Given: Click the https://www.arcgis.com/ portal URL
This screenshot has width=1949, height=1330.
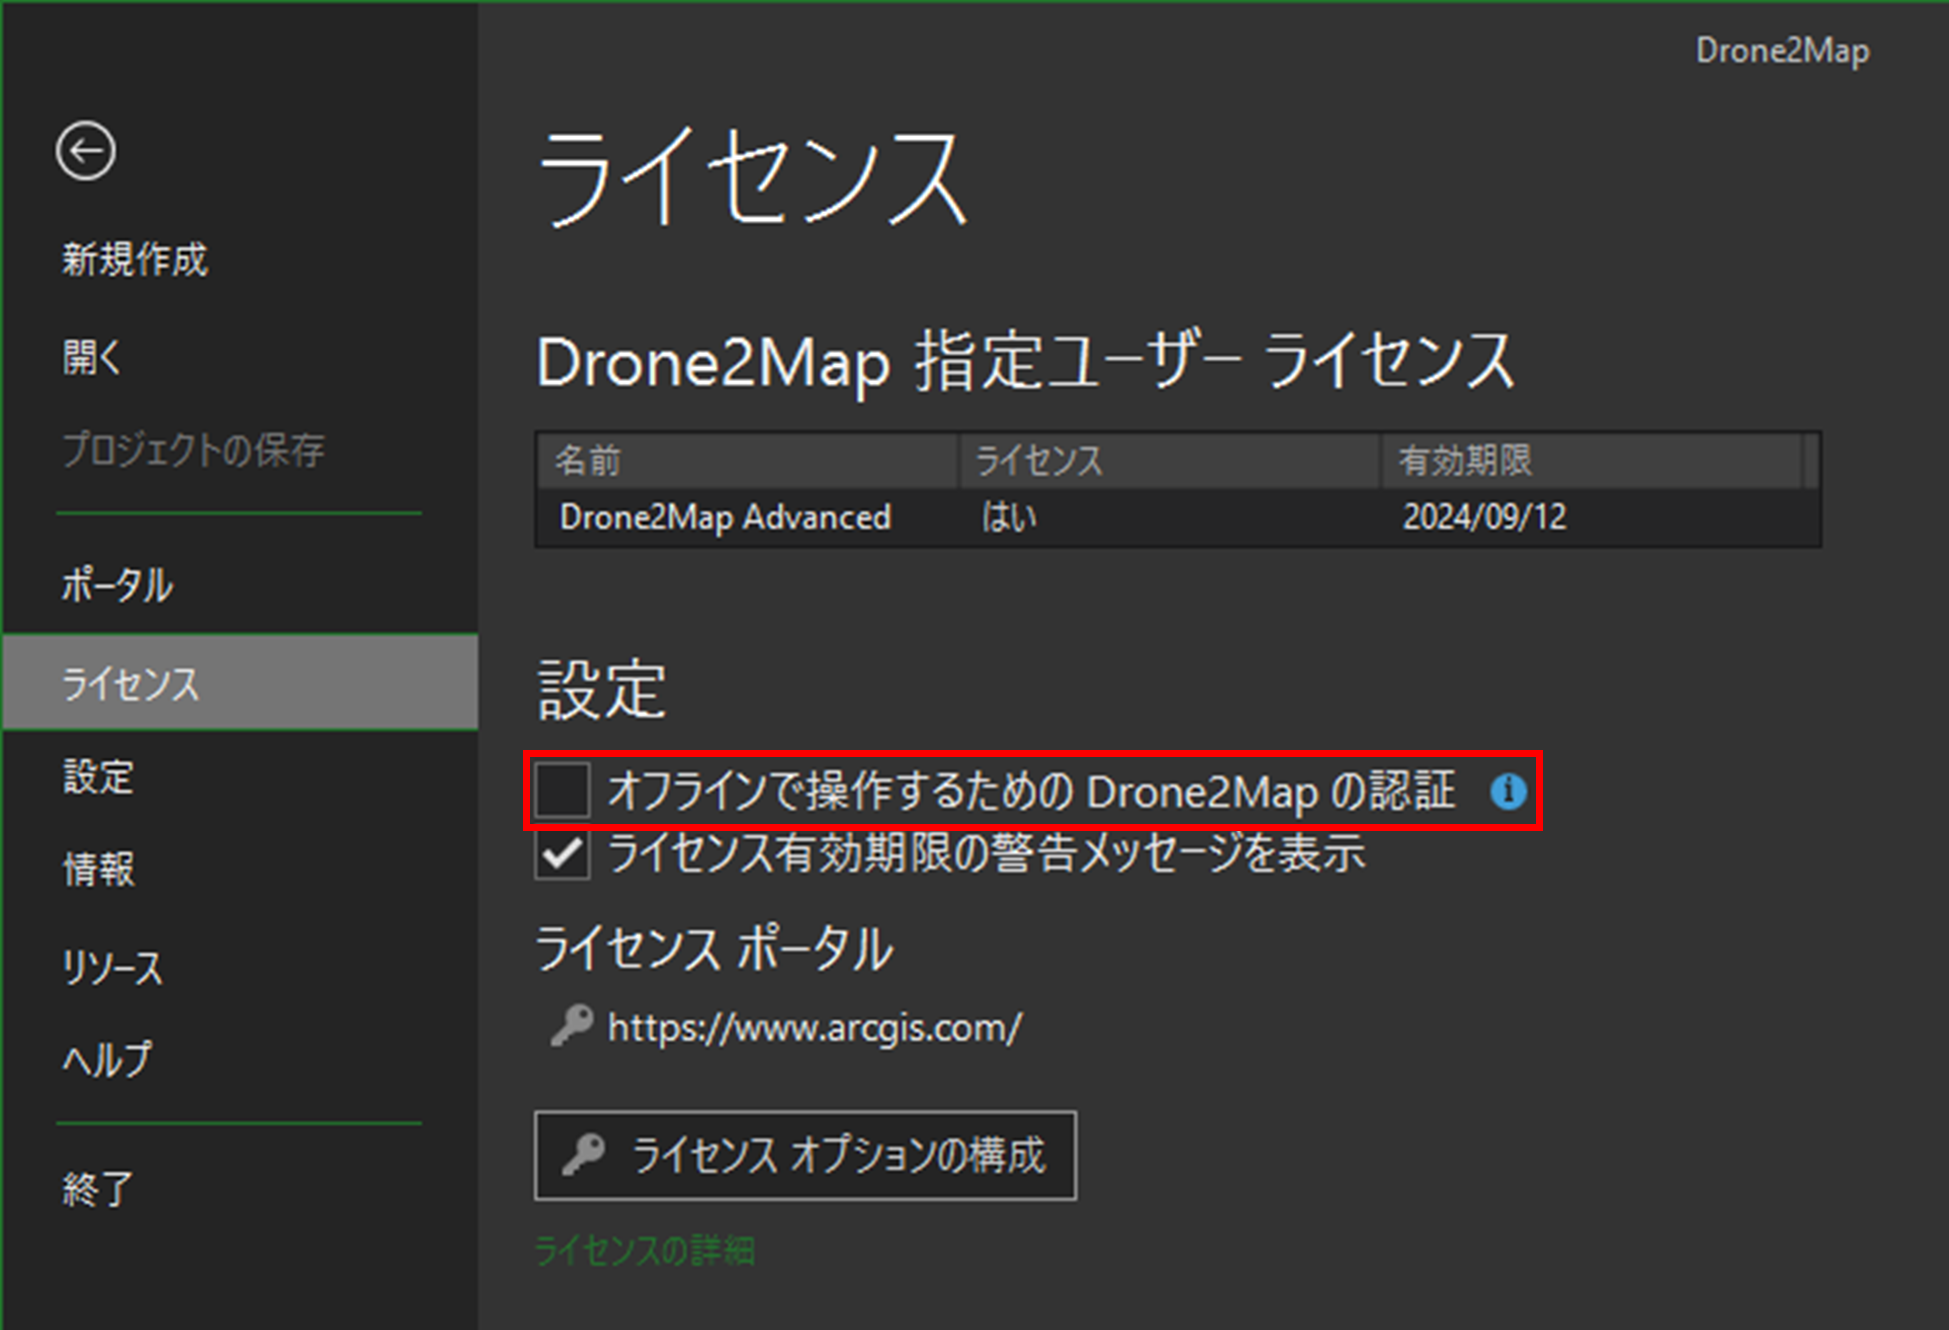Looking at the screenshot, I should 815,1027.
